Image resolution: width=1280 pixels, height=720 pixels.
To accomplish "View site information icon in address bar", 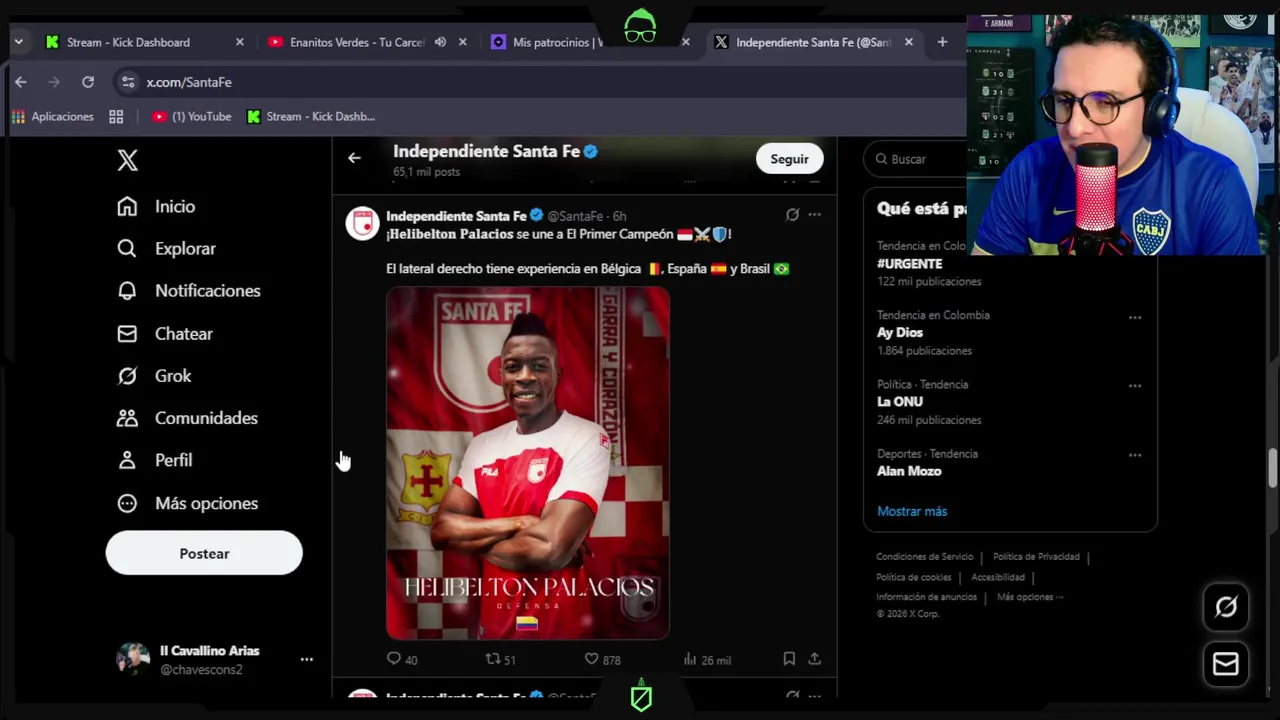I will [x=126, y=82].
